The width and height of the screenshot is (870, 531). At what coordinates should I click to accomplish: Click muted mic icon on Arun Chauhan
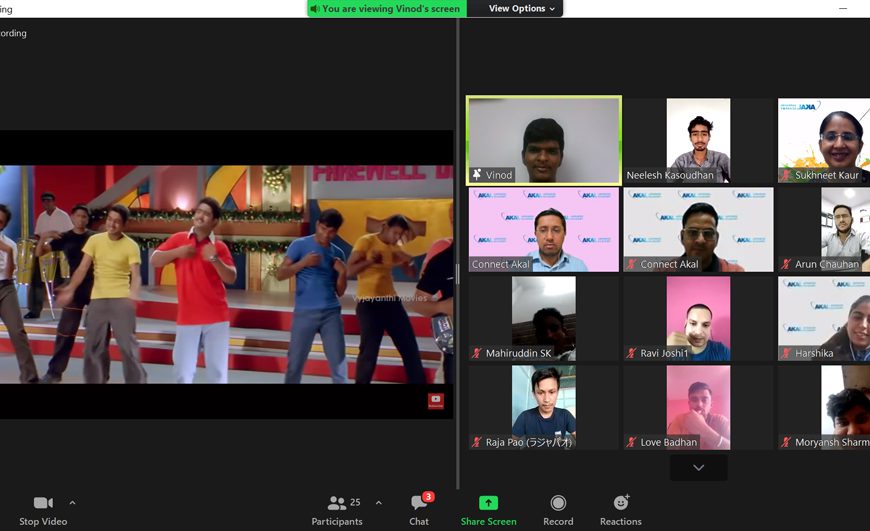[x=786, y=264]
